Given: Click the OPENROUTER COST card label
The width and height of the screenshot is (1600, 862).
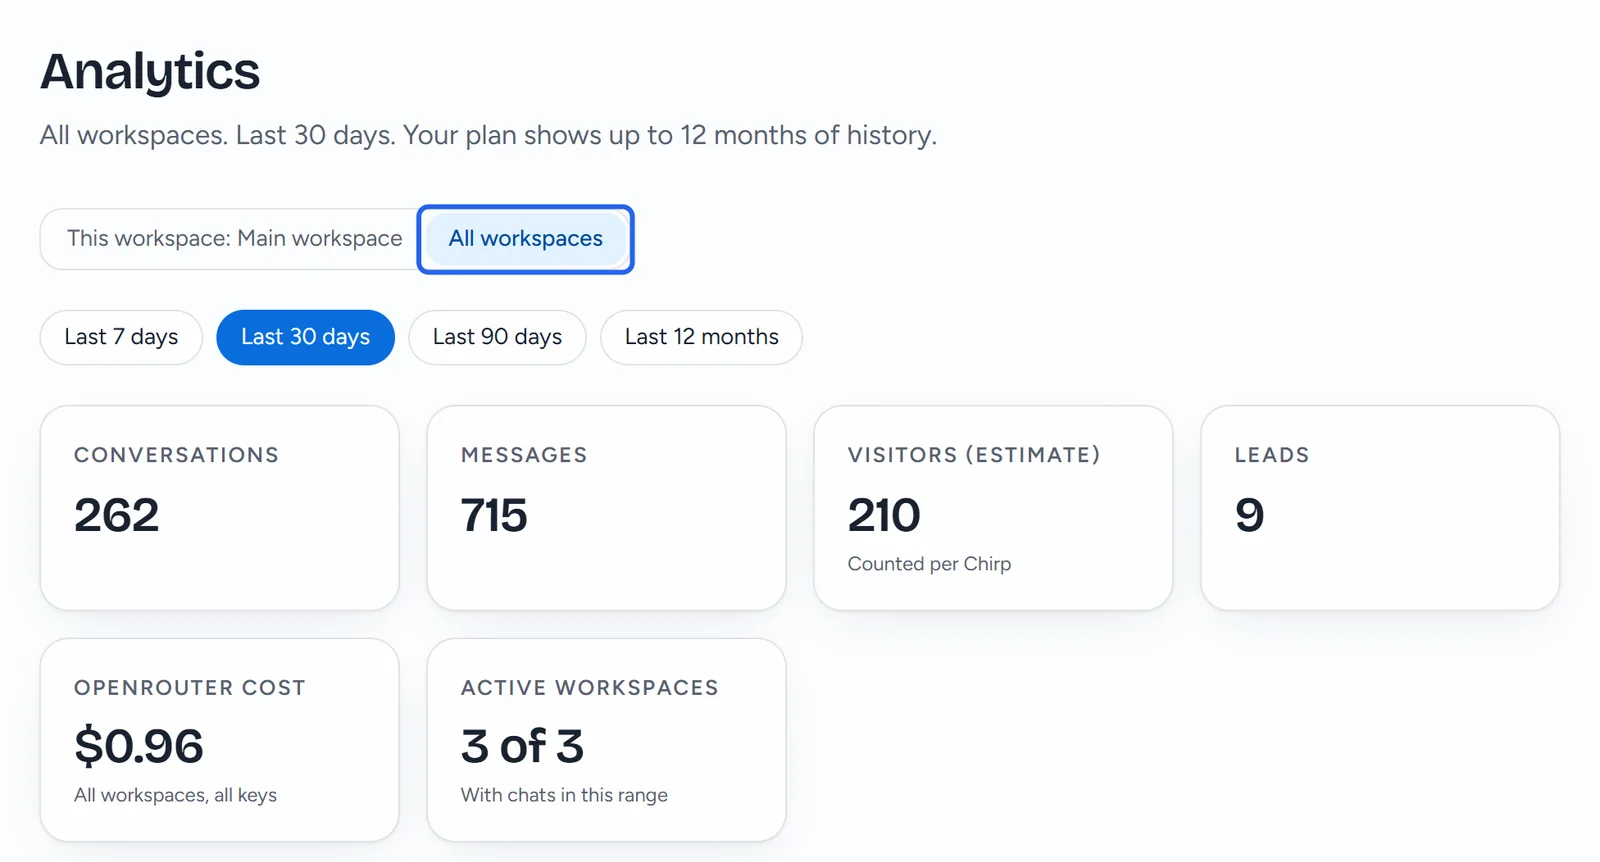Looking at the screenshot, I should (190, 688).
